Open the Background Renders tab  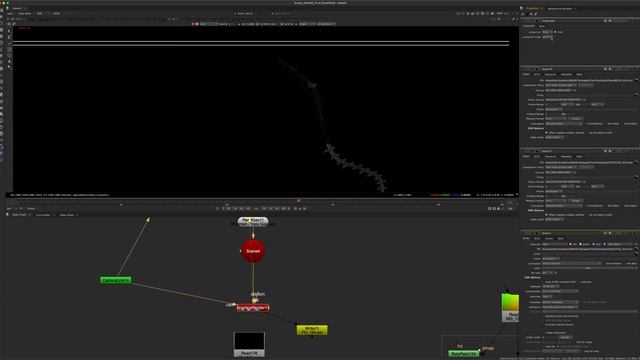560,9
